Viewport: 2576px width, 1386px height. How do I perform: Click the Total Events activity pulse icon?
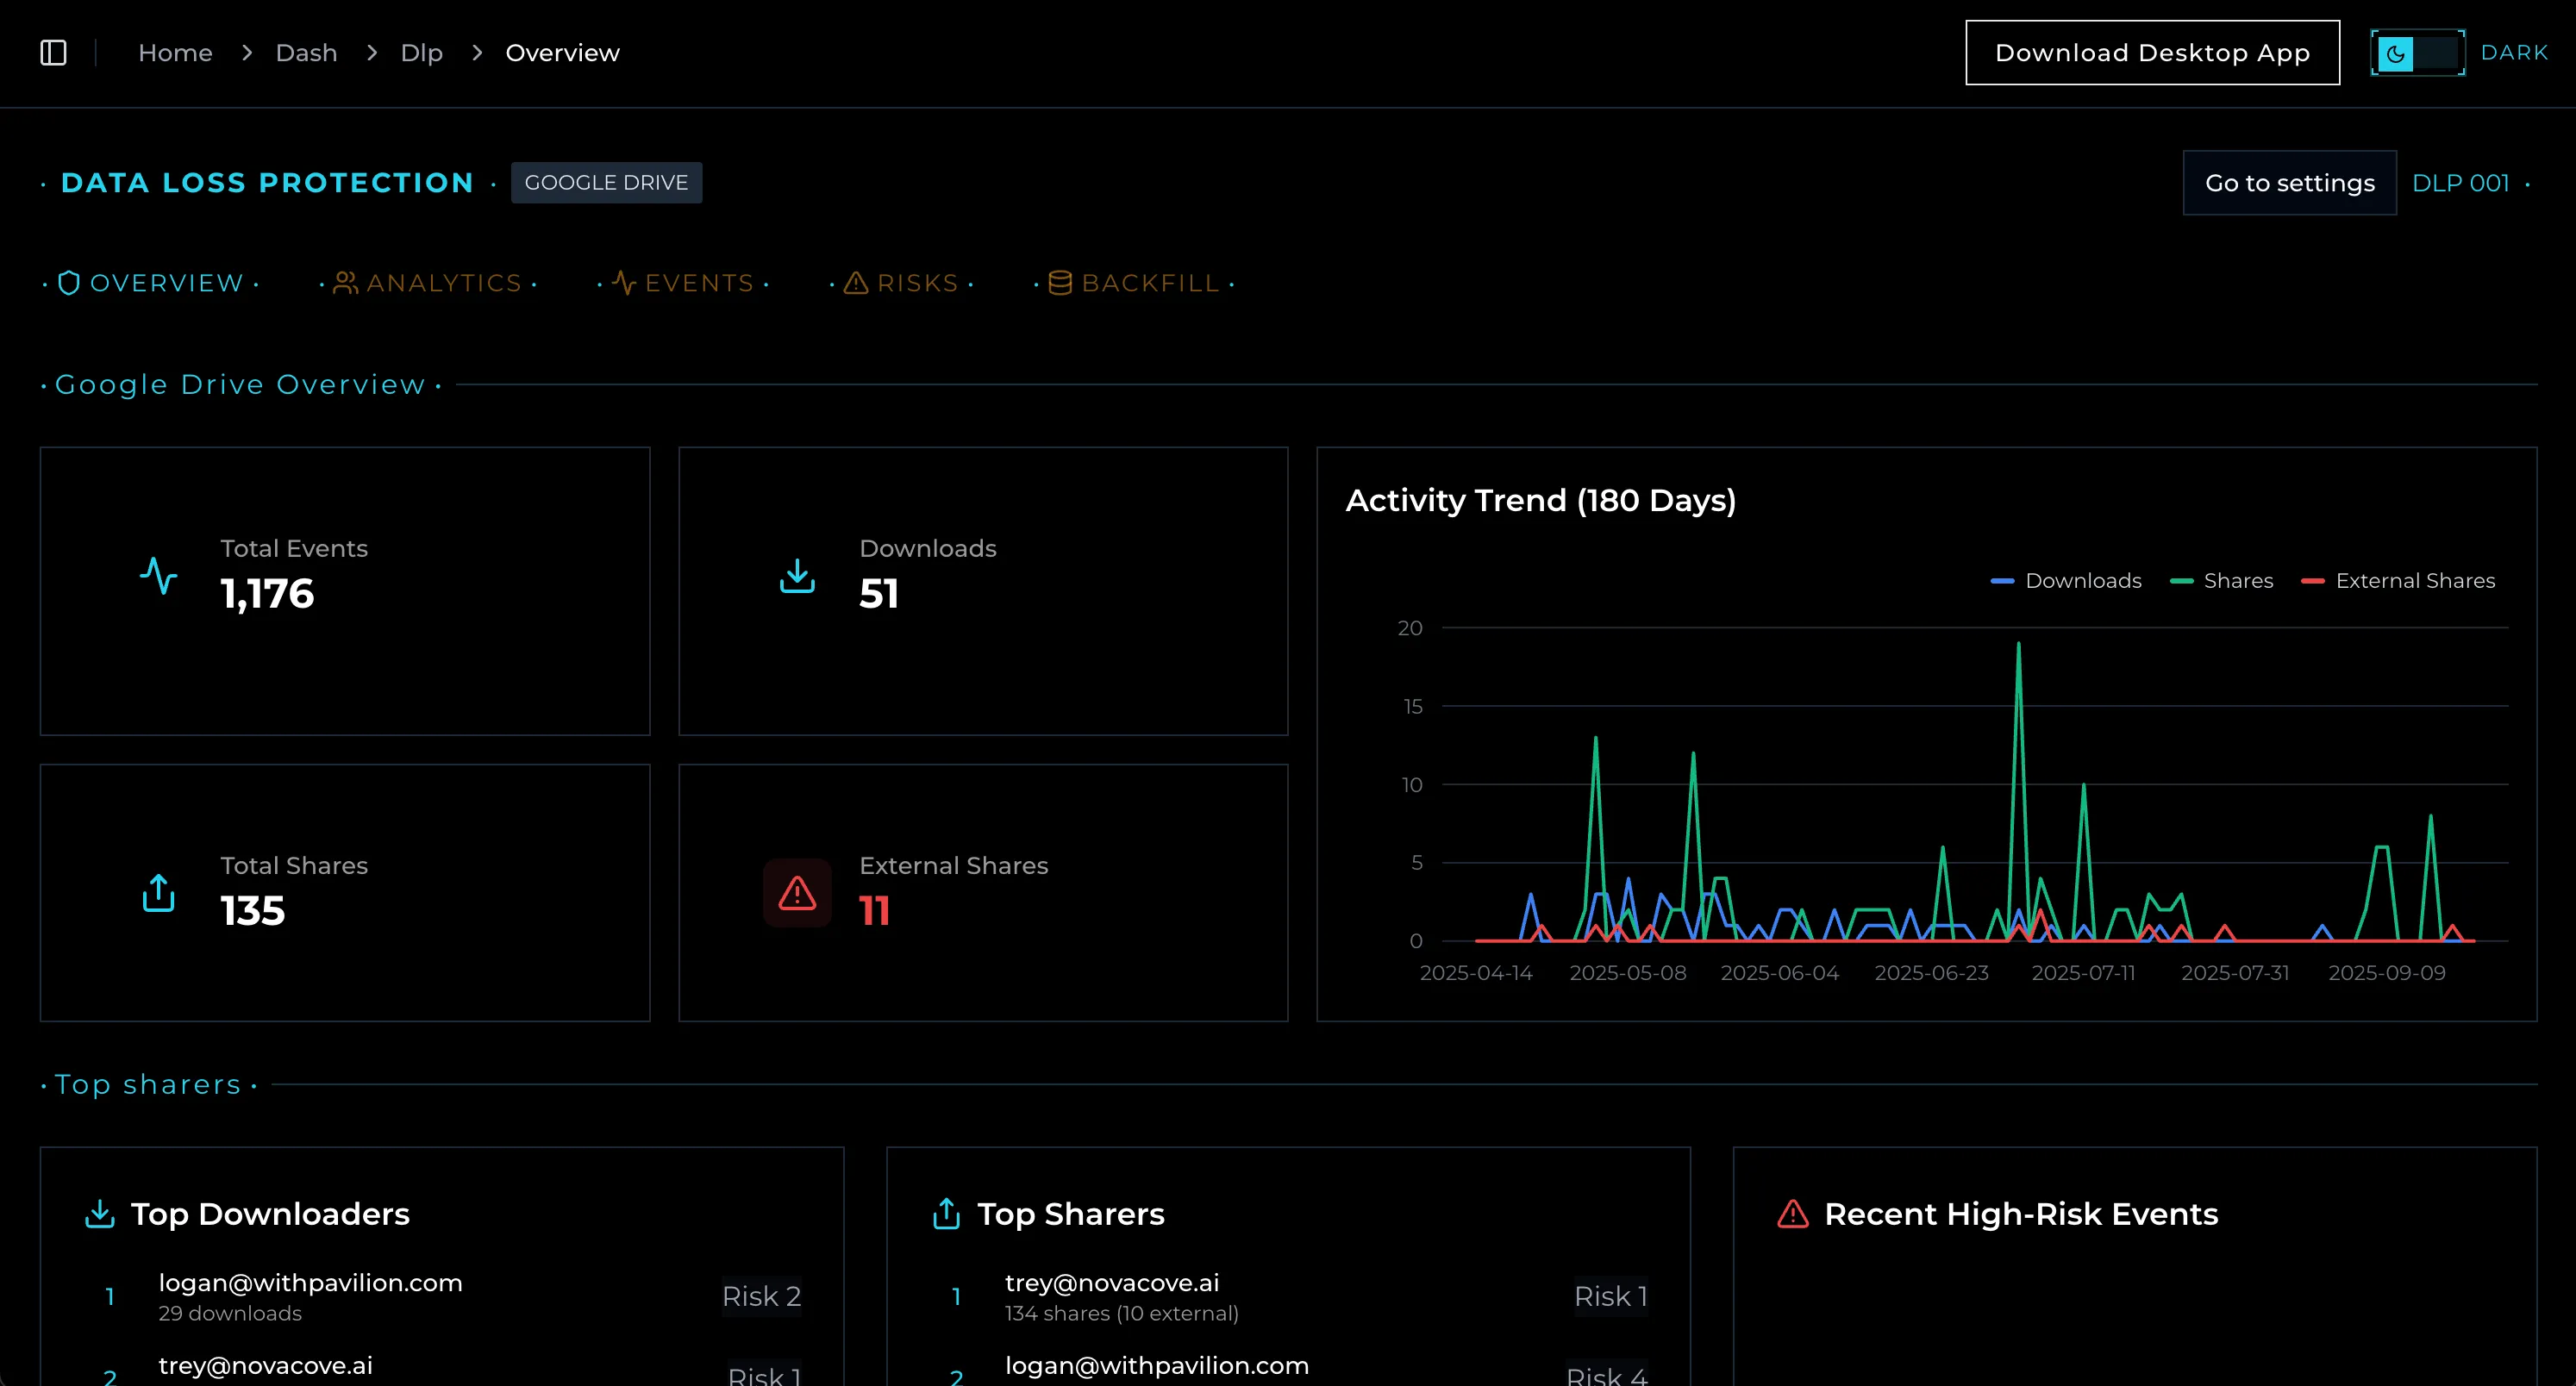pyautogui.click(x=158, y=576)
